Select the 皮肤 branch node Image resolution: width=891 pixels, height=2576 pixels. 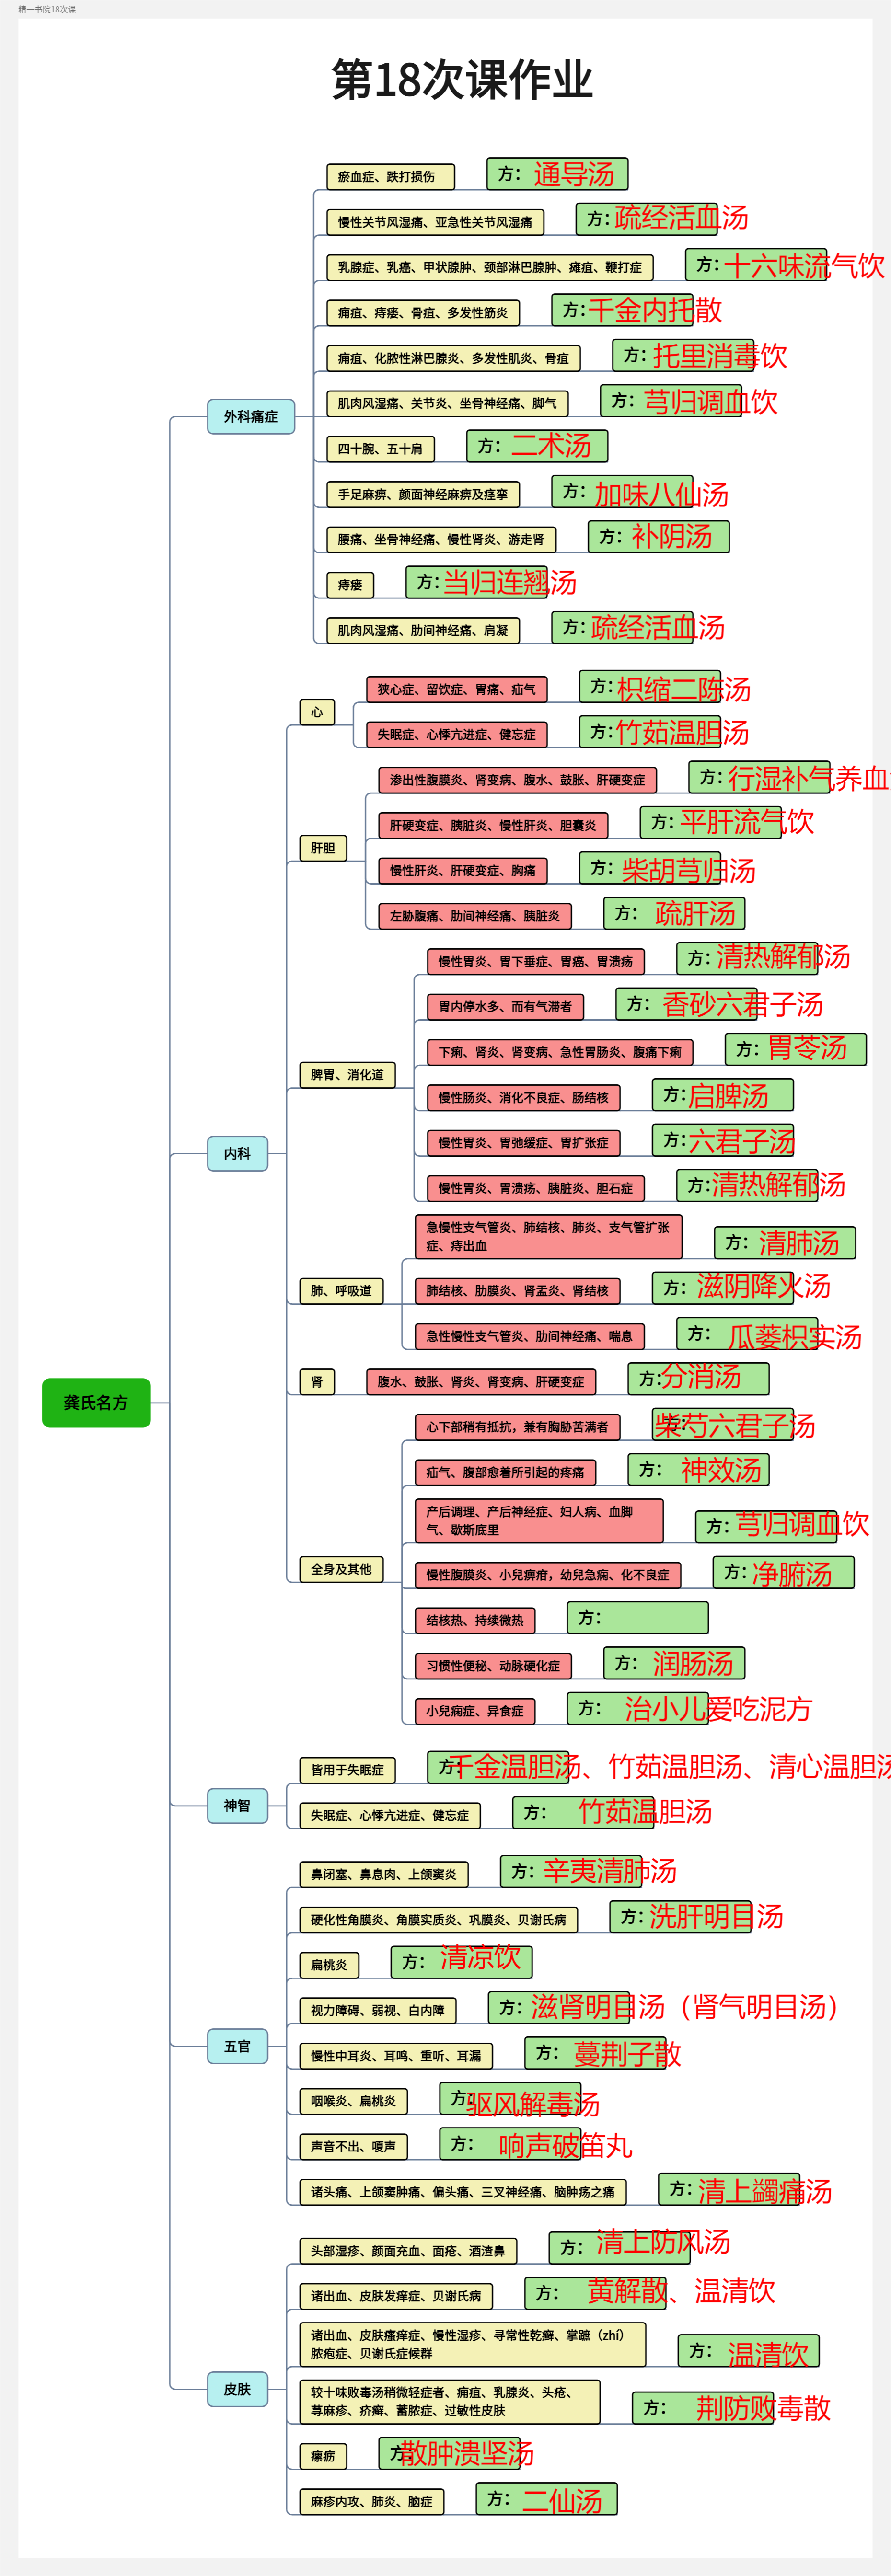(x=238, y=2389)
